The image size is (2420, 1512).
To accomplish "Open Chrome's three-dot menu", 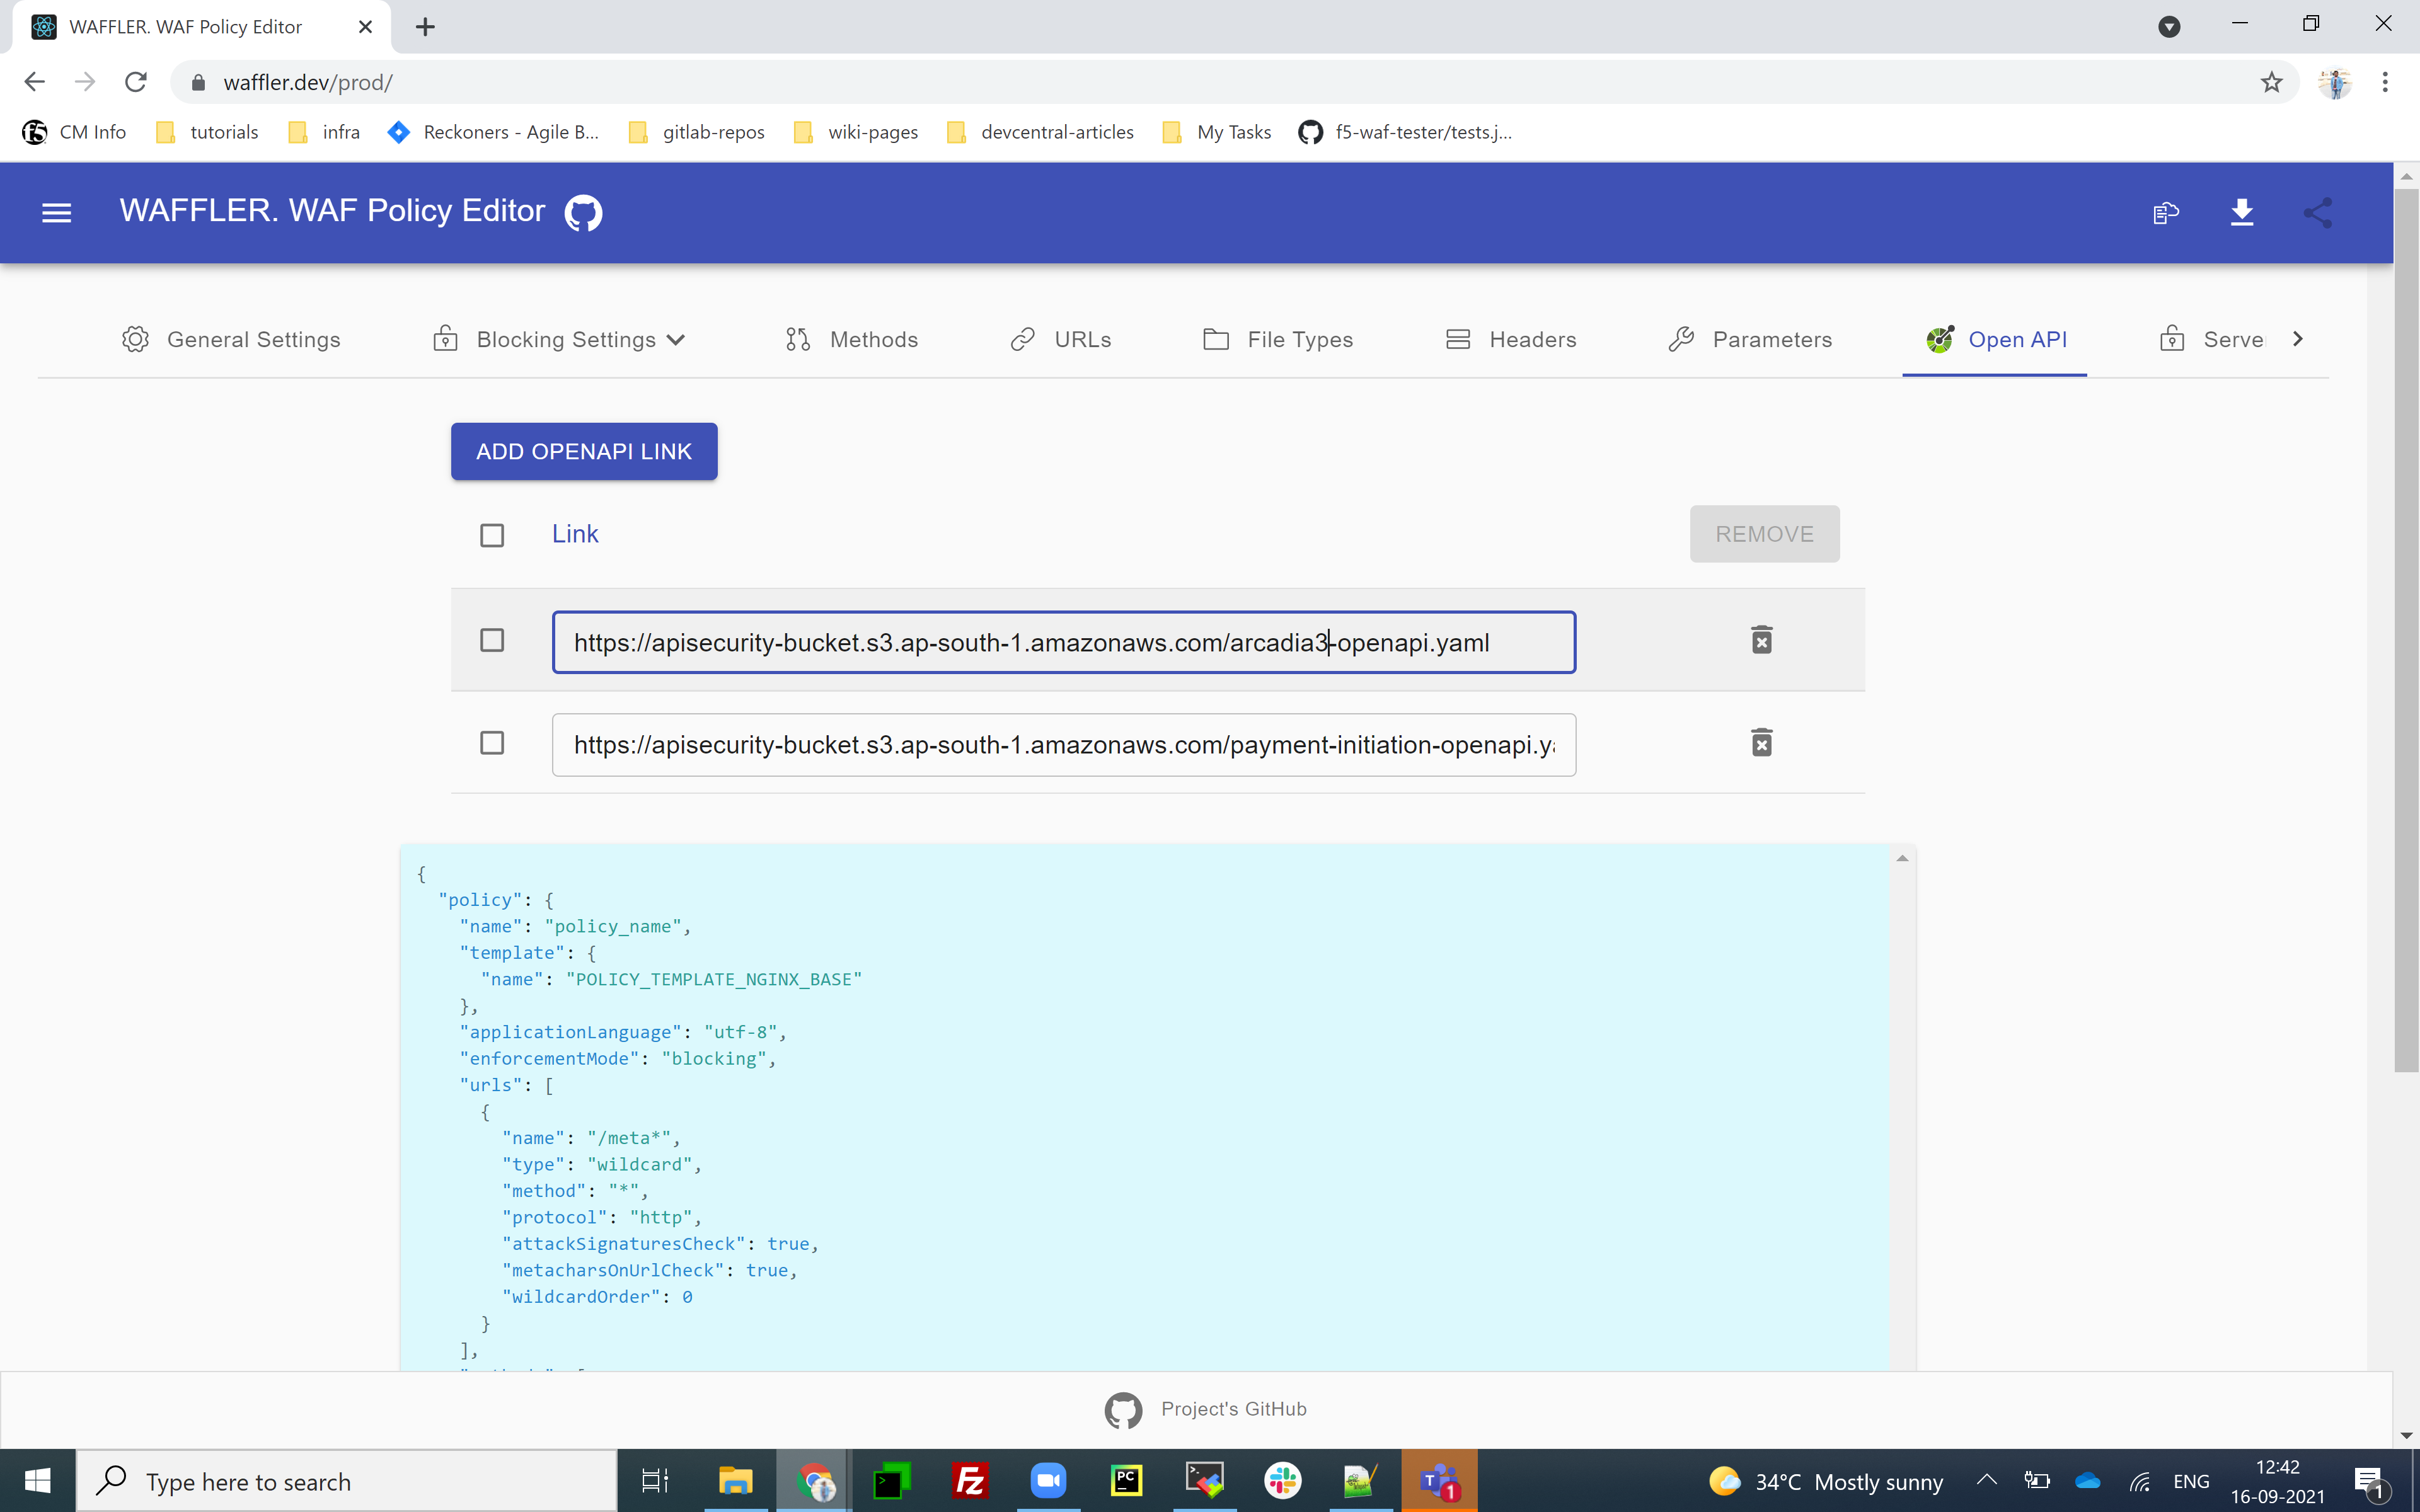I will (x=2385, y=82).
